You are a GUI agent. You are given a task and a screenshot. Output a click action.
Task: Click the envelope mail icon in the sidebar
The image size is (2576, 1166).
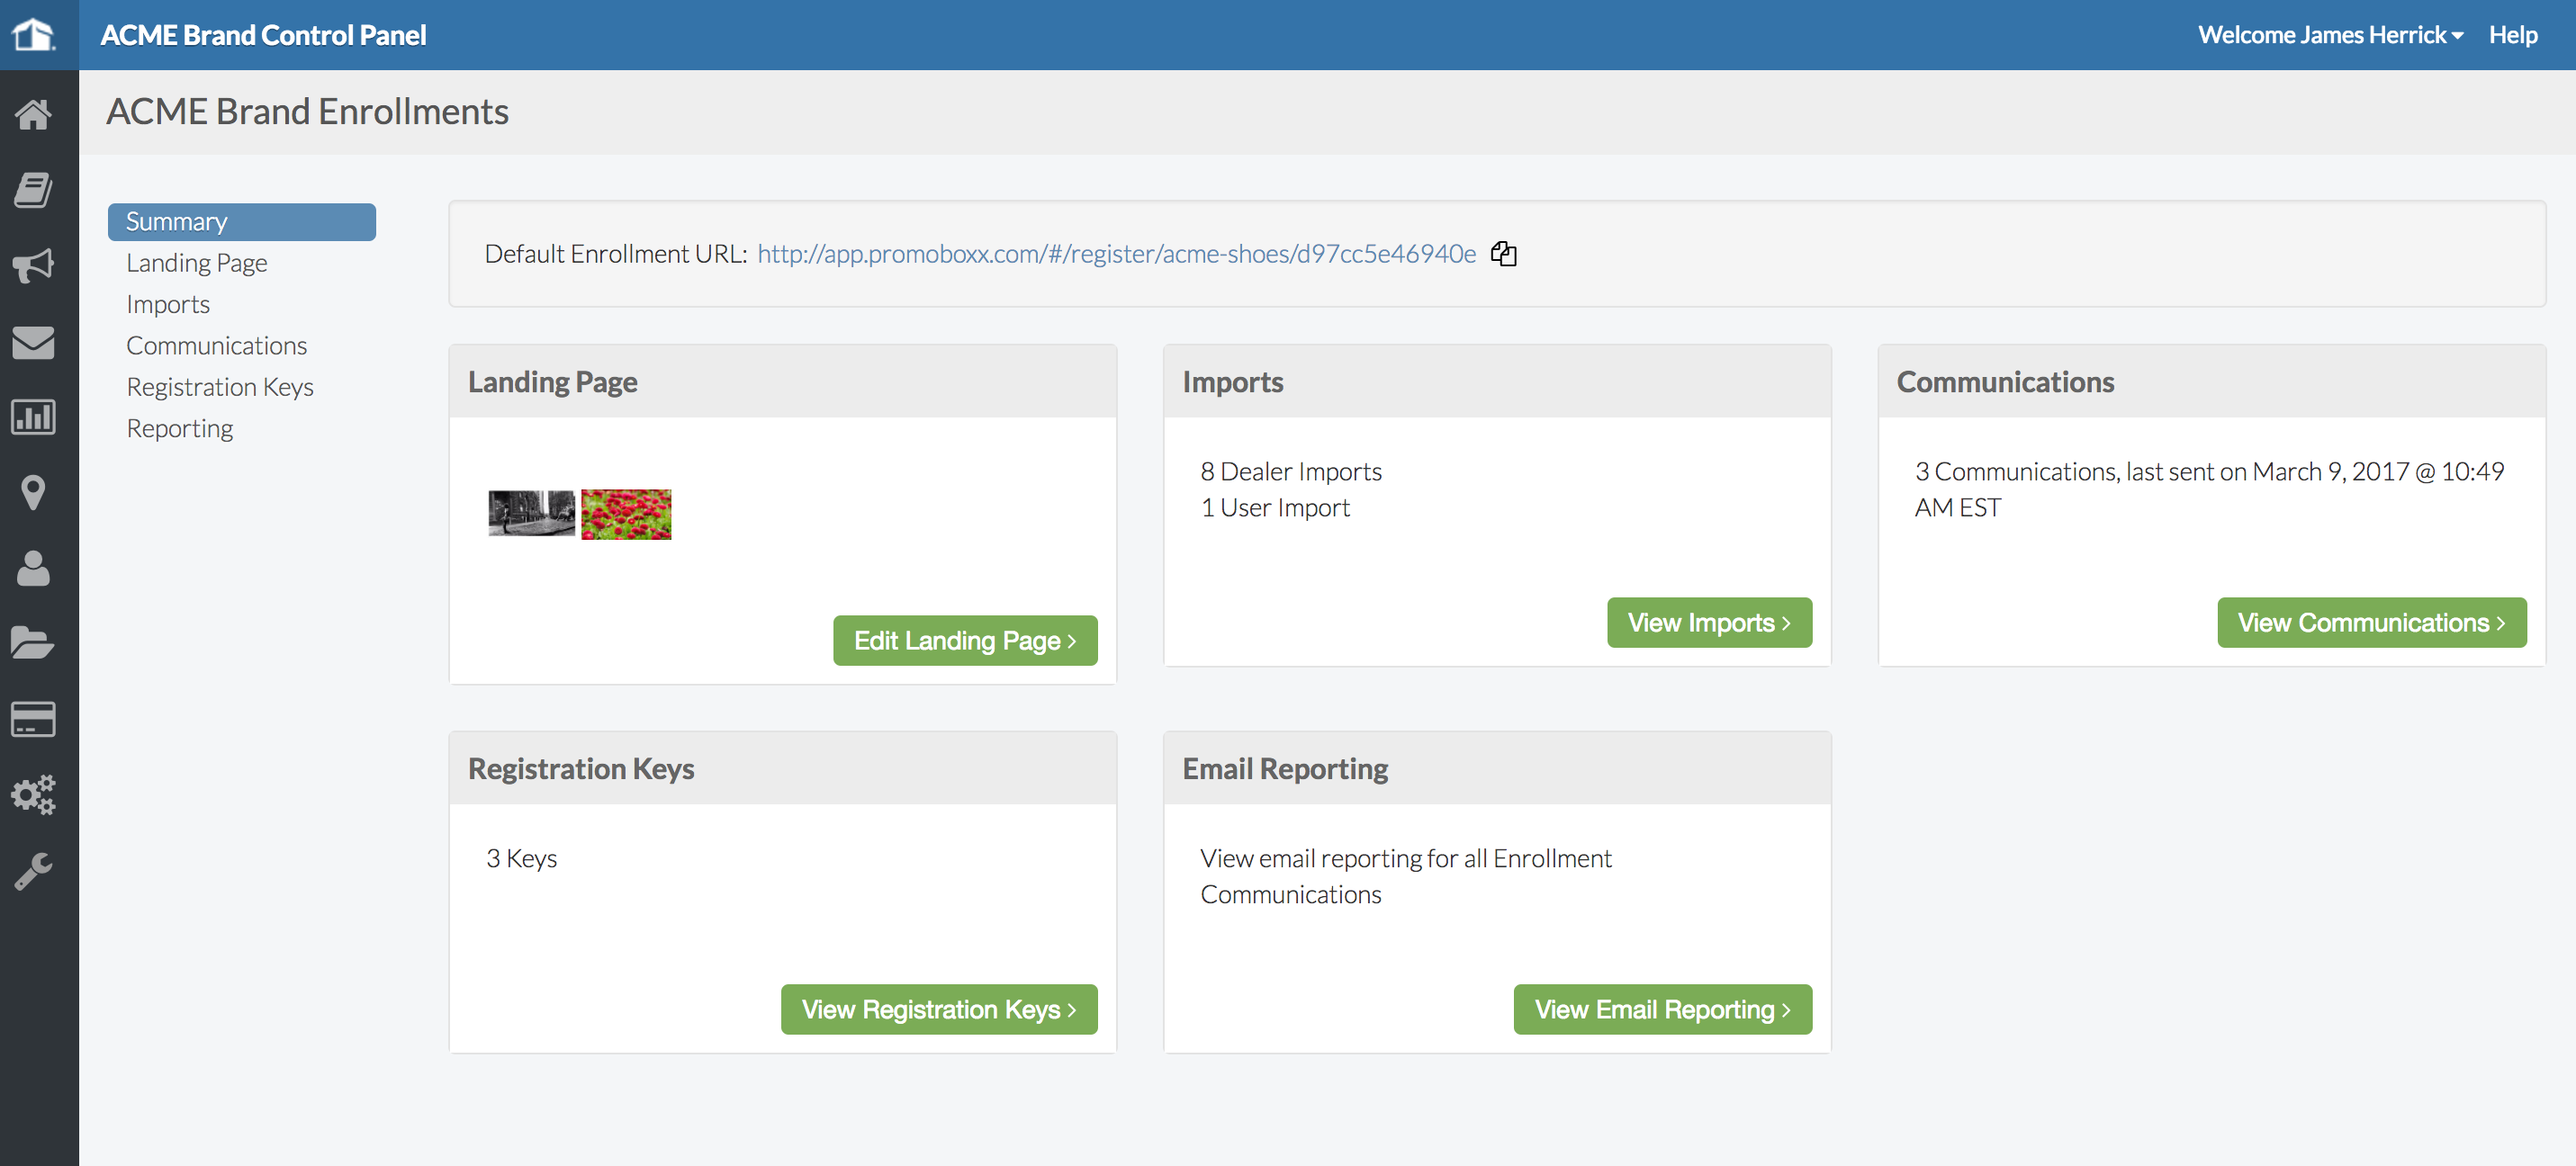click(x=33, y=342)
